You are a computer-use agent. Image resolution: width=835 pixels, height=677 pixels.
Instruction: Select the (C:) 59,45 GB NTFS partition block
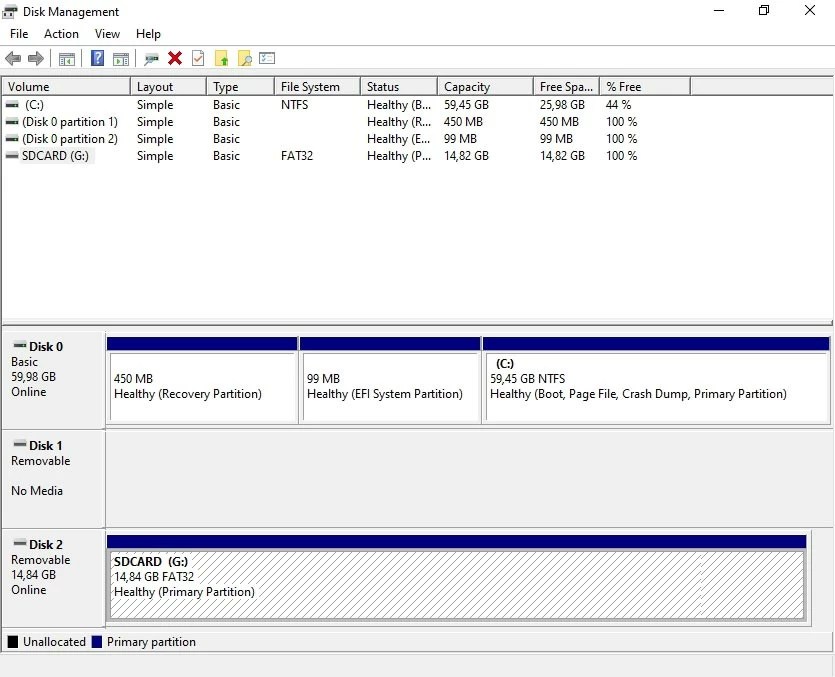pos(656,380)
